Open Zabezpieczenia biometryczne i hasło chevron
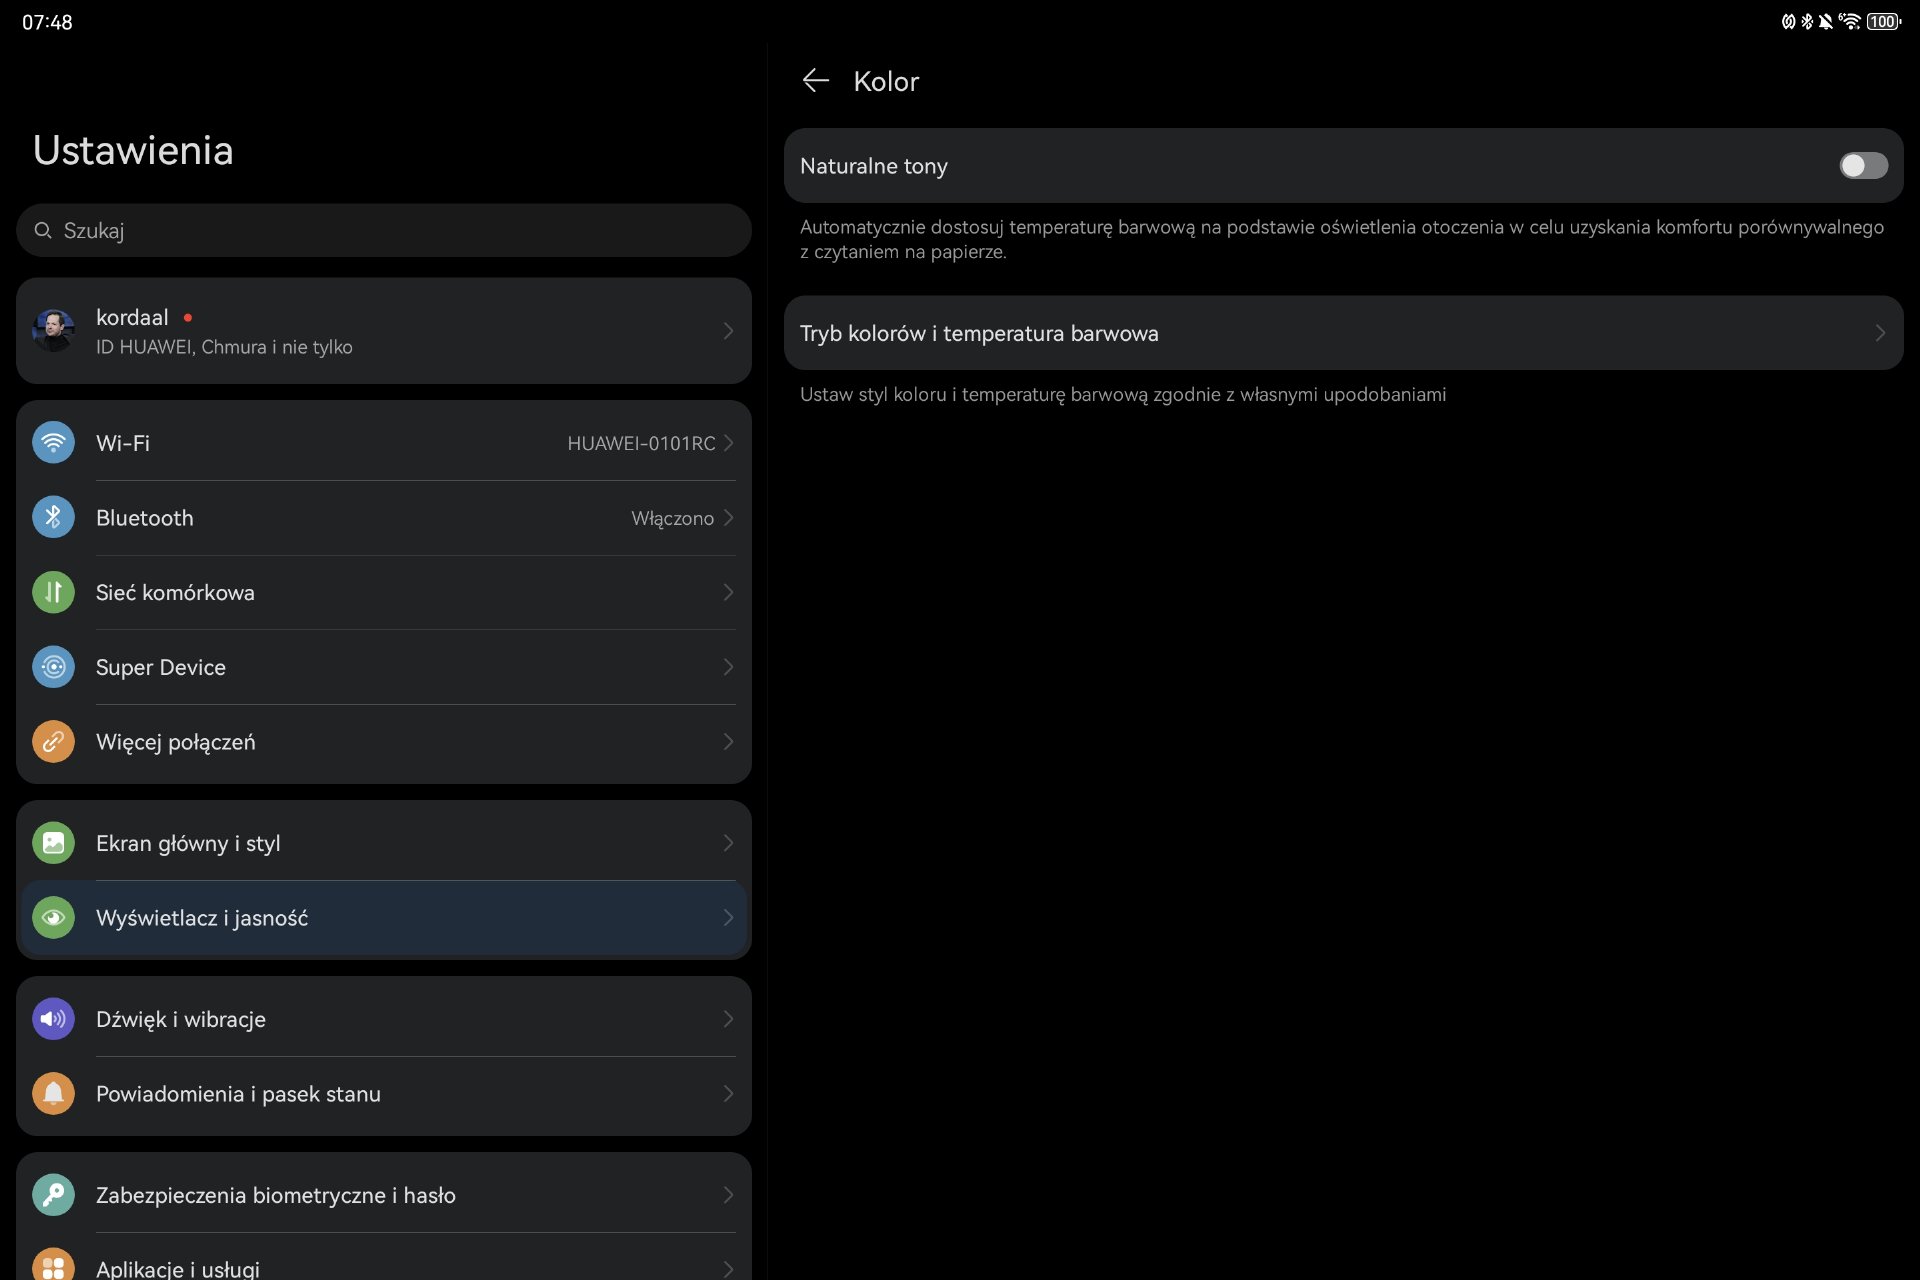This screenshot has width=1920, height=1280. (728, 1195)
